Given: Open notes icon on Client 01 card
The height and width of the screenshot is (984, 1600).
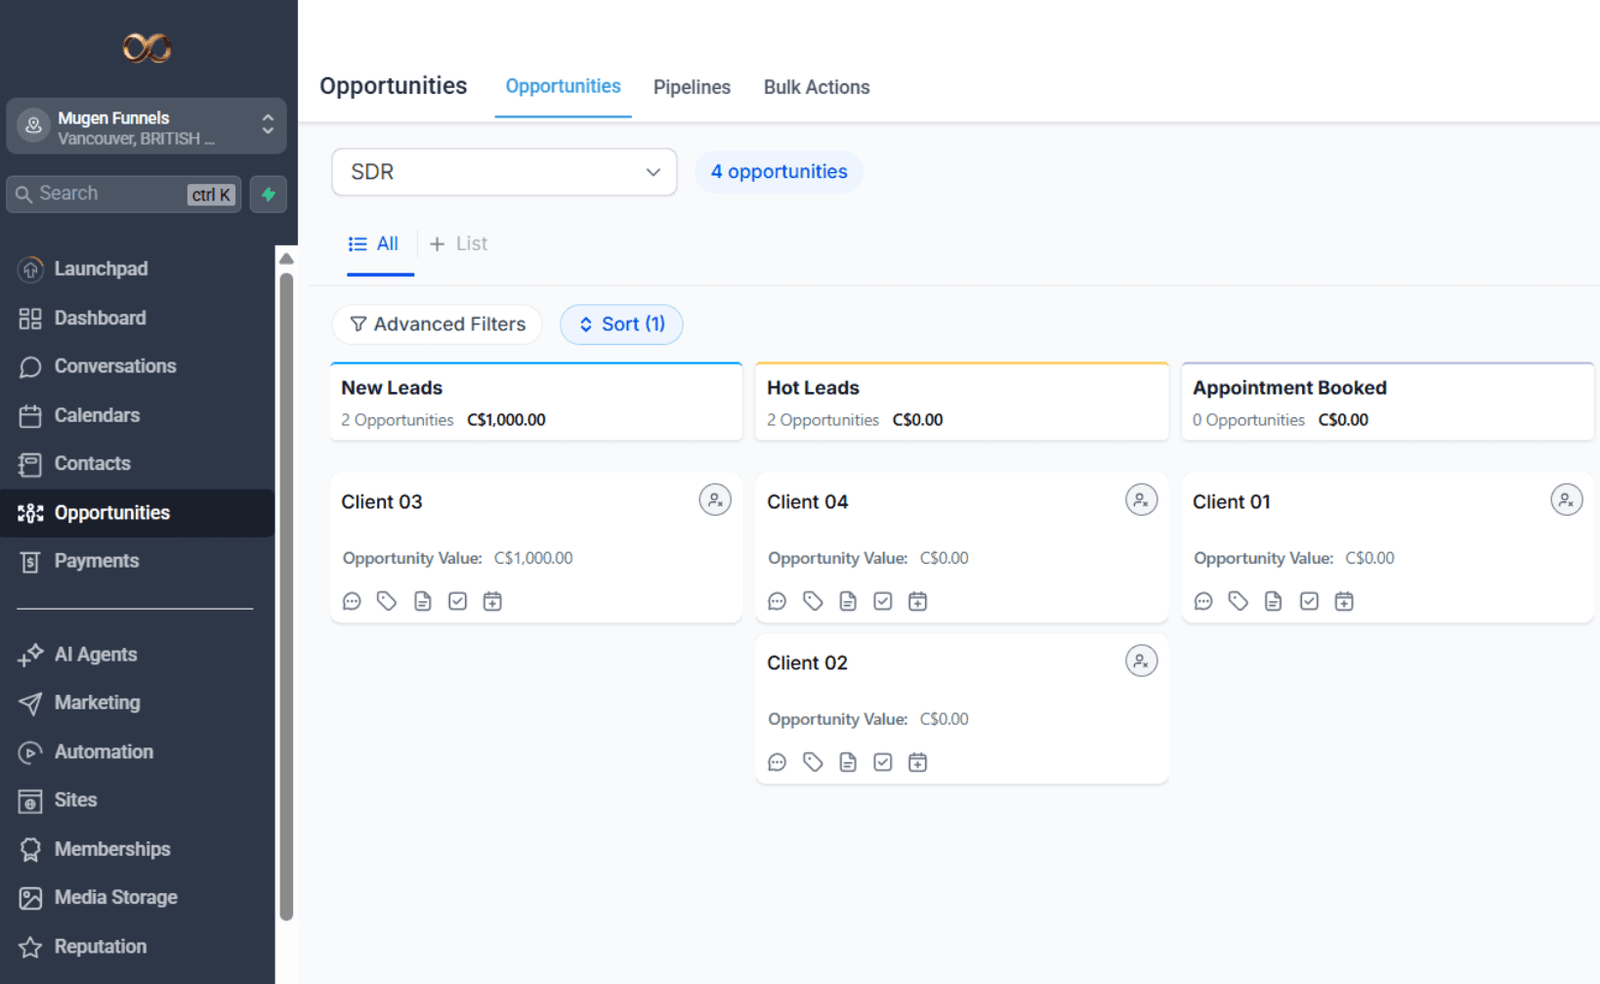Looking at the screenshot, I should (1273, 601).
